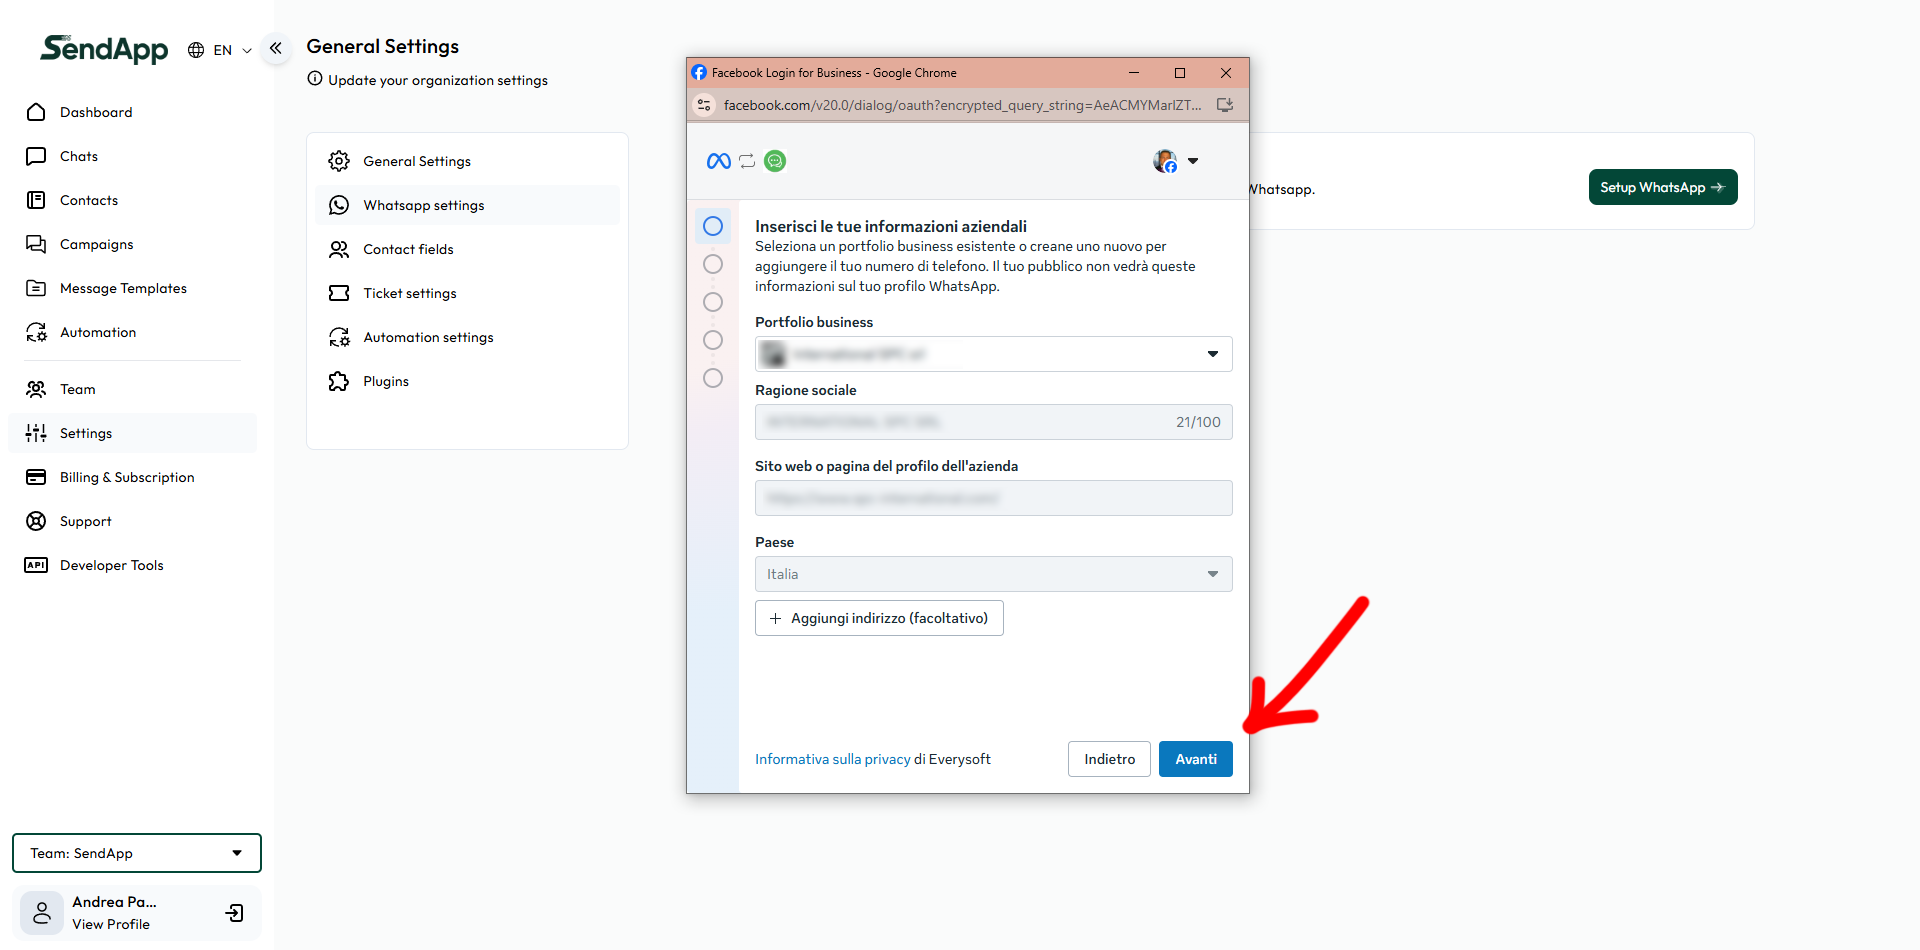Click the open-in-app icon in popup address bar
1920x950 pixels.
(1225, 105)
